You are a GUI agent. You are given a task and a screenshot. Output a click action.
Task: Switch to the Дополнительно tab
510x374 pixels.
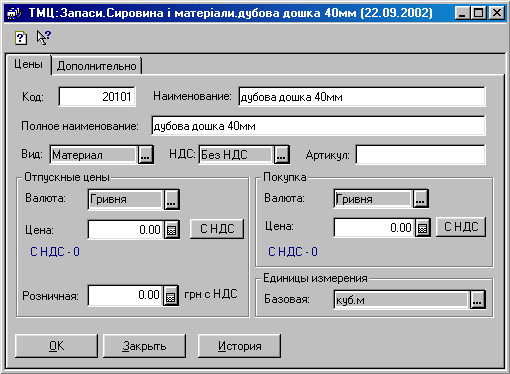click(x=97, y=66)
